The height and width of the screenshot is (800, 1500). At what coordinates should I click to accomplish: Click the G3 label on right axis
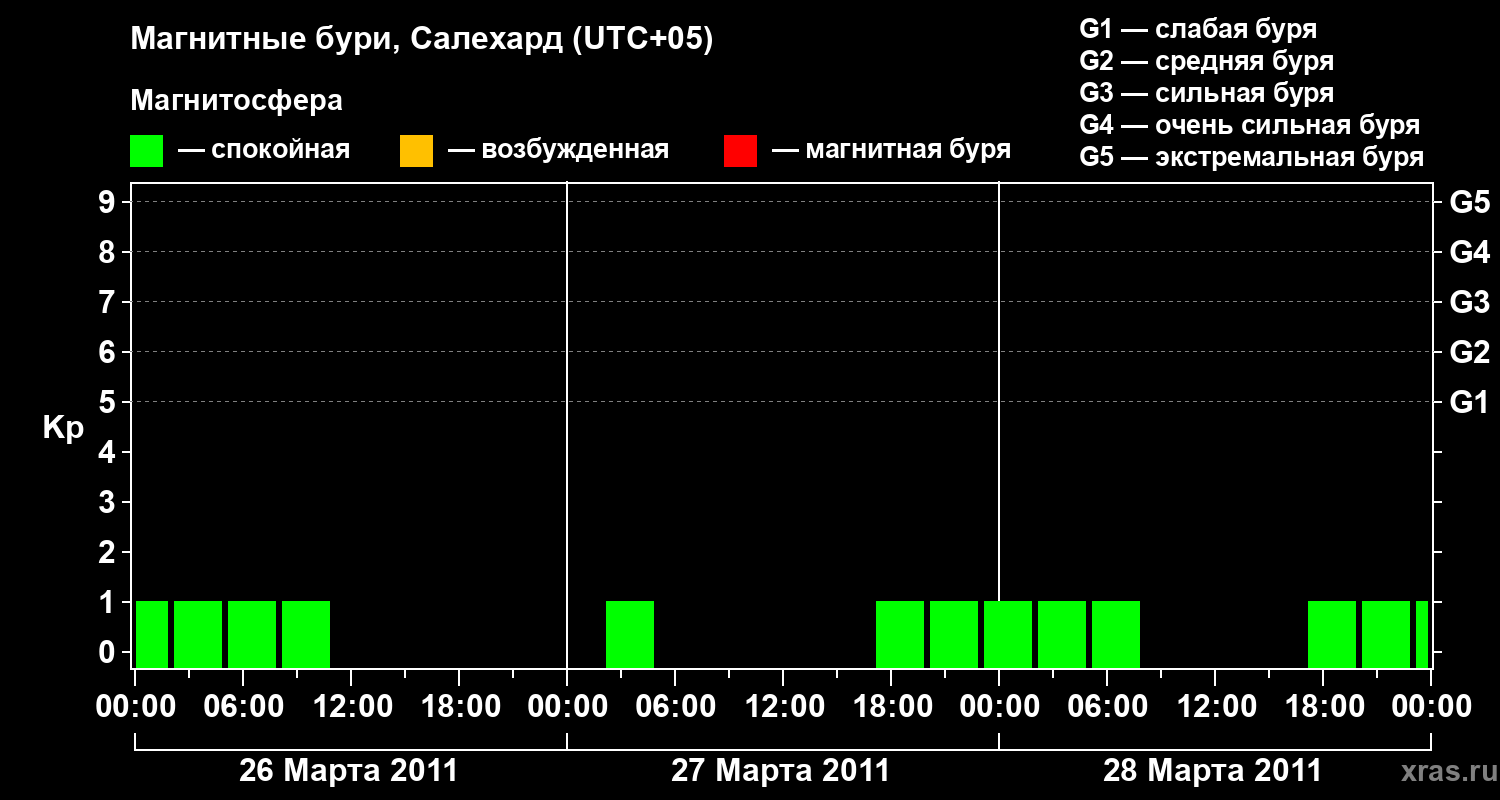[1469, 302]
